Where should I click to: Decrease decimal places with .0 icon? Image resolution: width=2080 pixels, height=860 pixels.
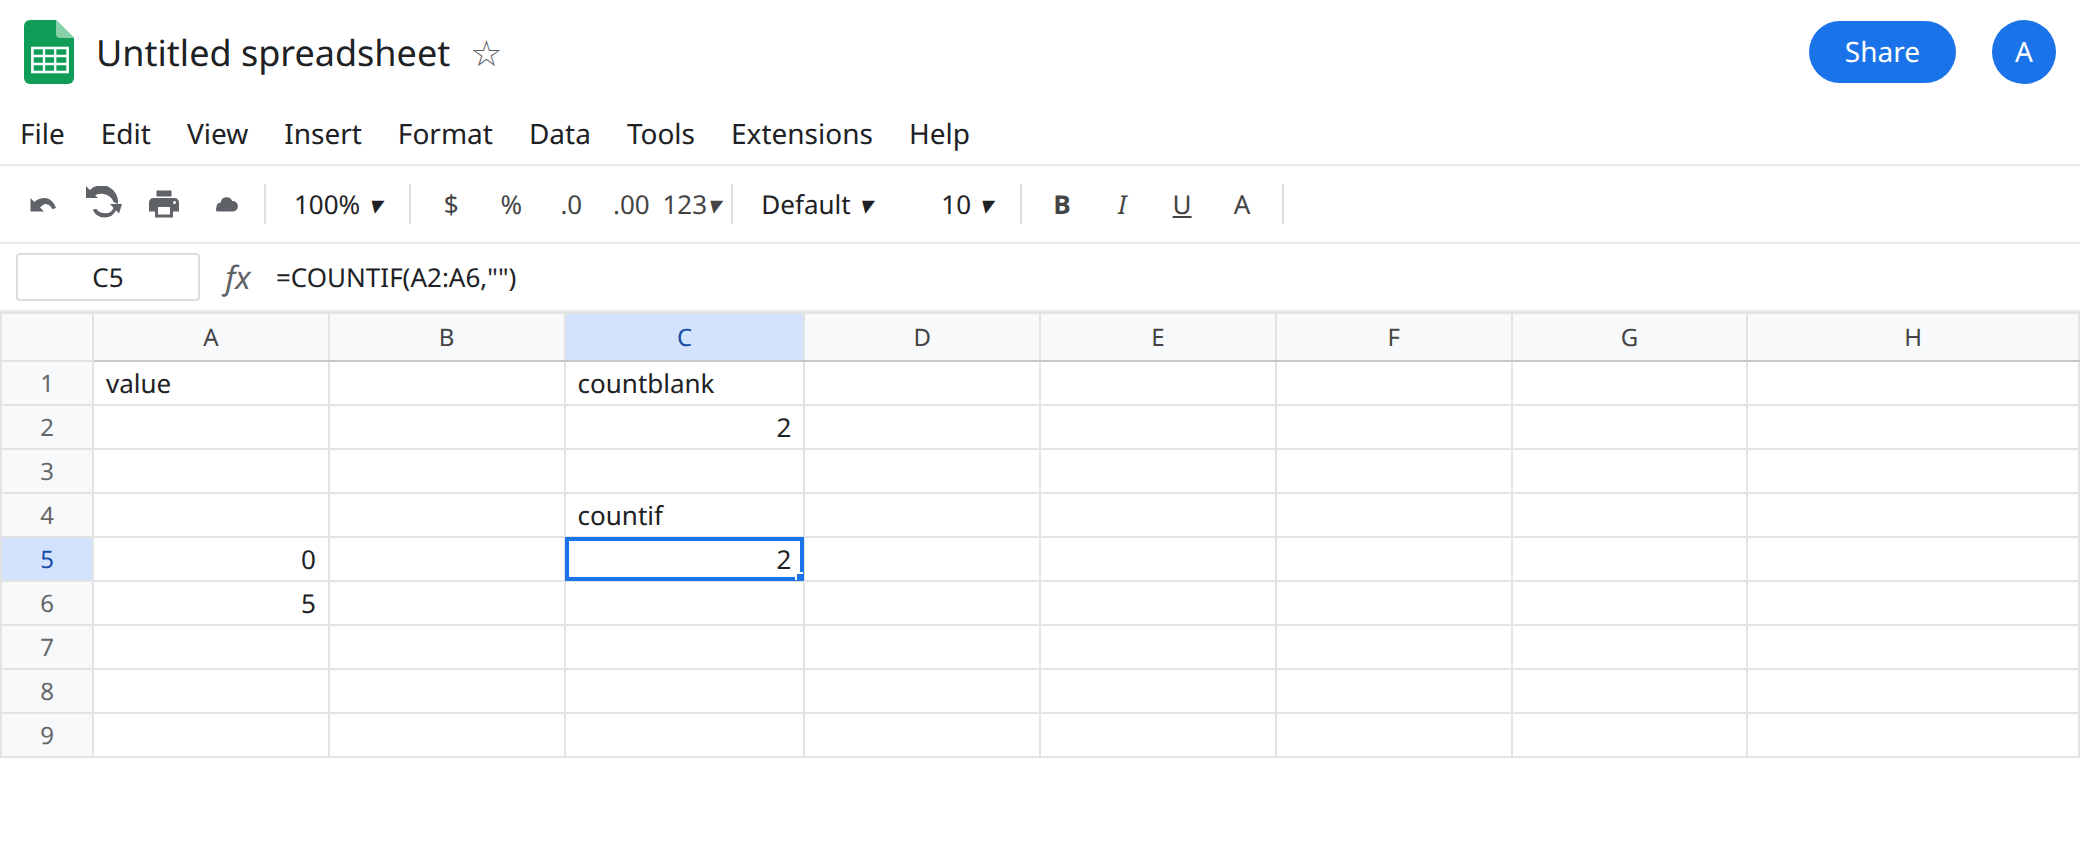point(571,205)
